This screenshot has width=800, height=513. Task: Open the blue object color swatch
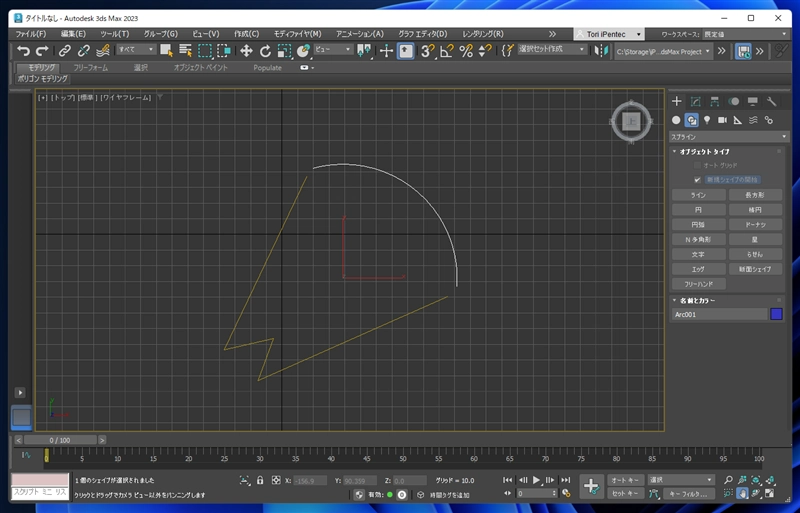[x=776, y=314]
